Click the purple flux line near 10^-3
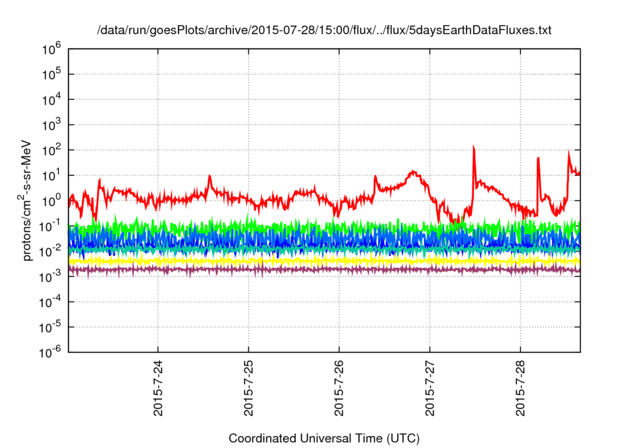The width and height of the screenshot is (640, 448). (x=324, y=270)
